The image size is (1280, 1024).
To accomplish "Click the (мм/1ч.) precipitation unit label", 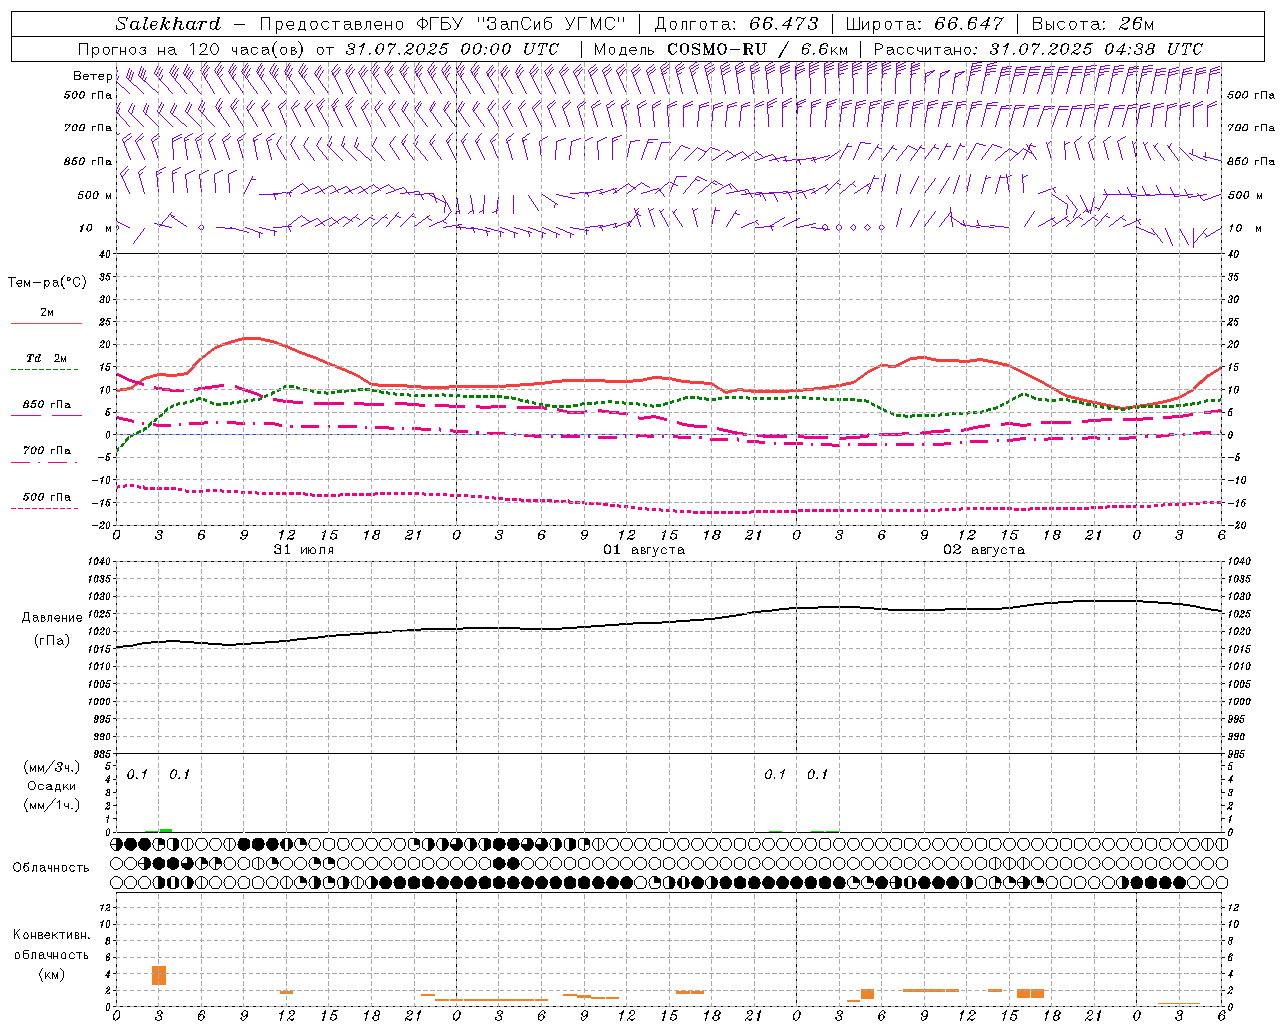I will [x=52, y=805].
